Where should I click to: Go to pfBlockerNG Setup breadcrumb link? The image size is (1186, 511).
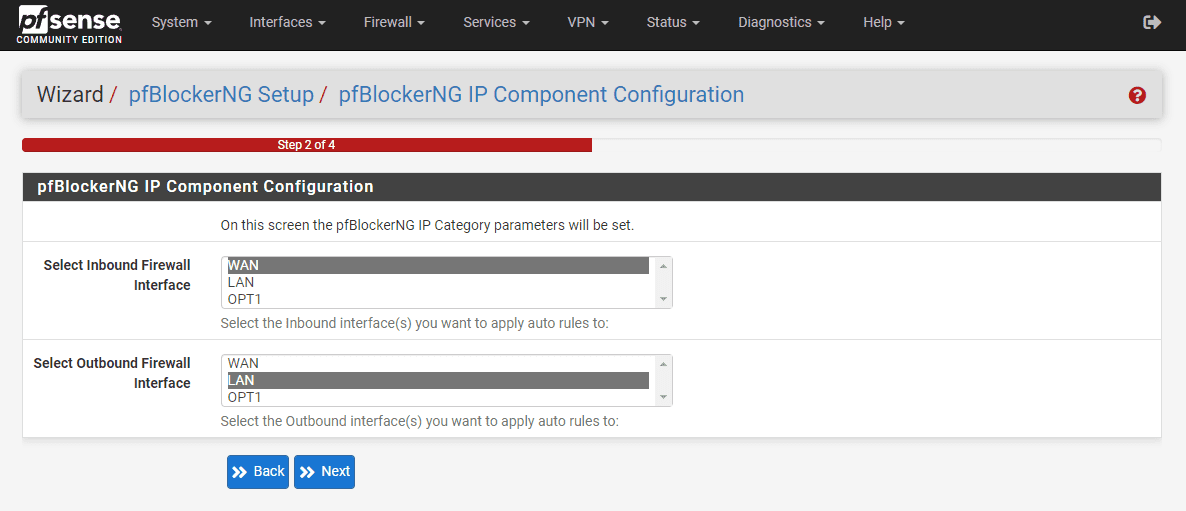(221, 95)
